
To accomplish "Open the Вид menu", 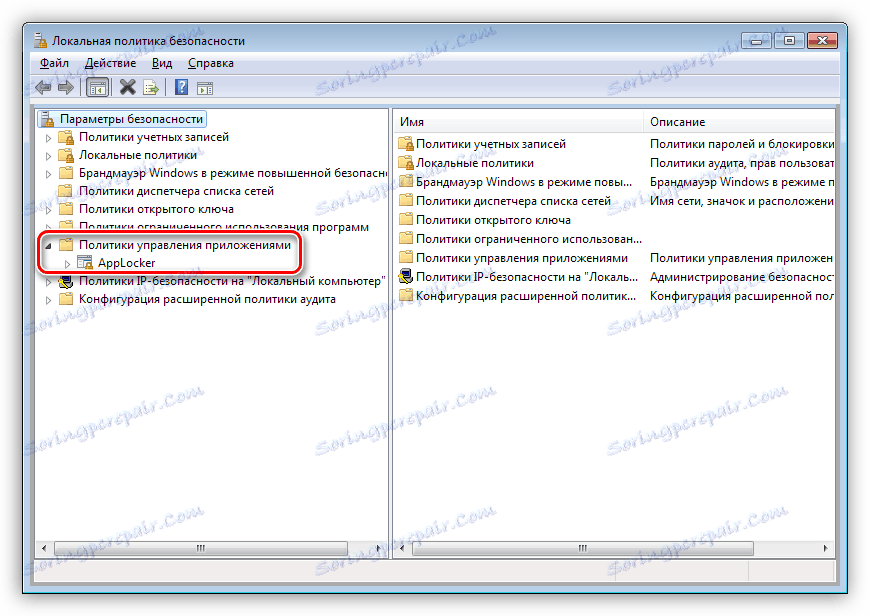I will (x=162, y=62).
